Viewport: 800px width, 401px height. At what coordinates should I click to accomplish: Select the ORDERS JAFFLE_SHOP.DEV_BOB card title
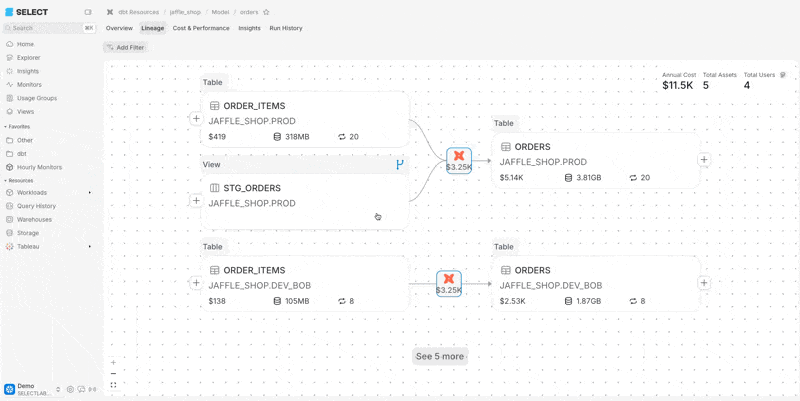tap(533, 270)
